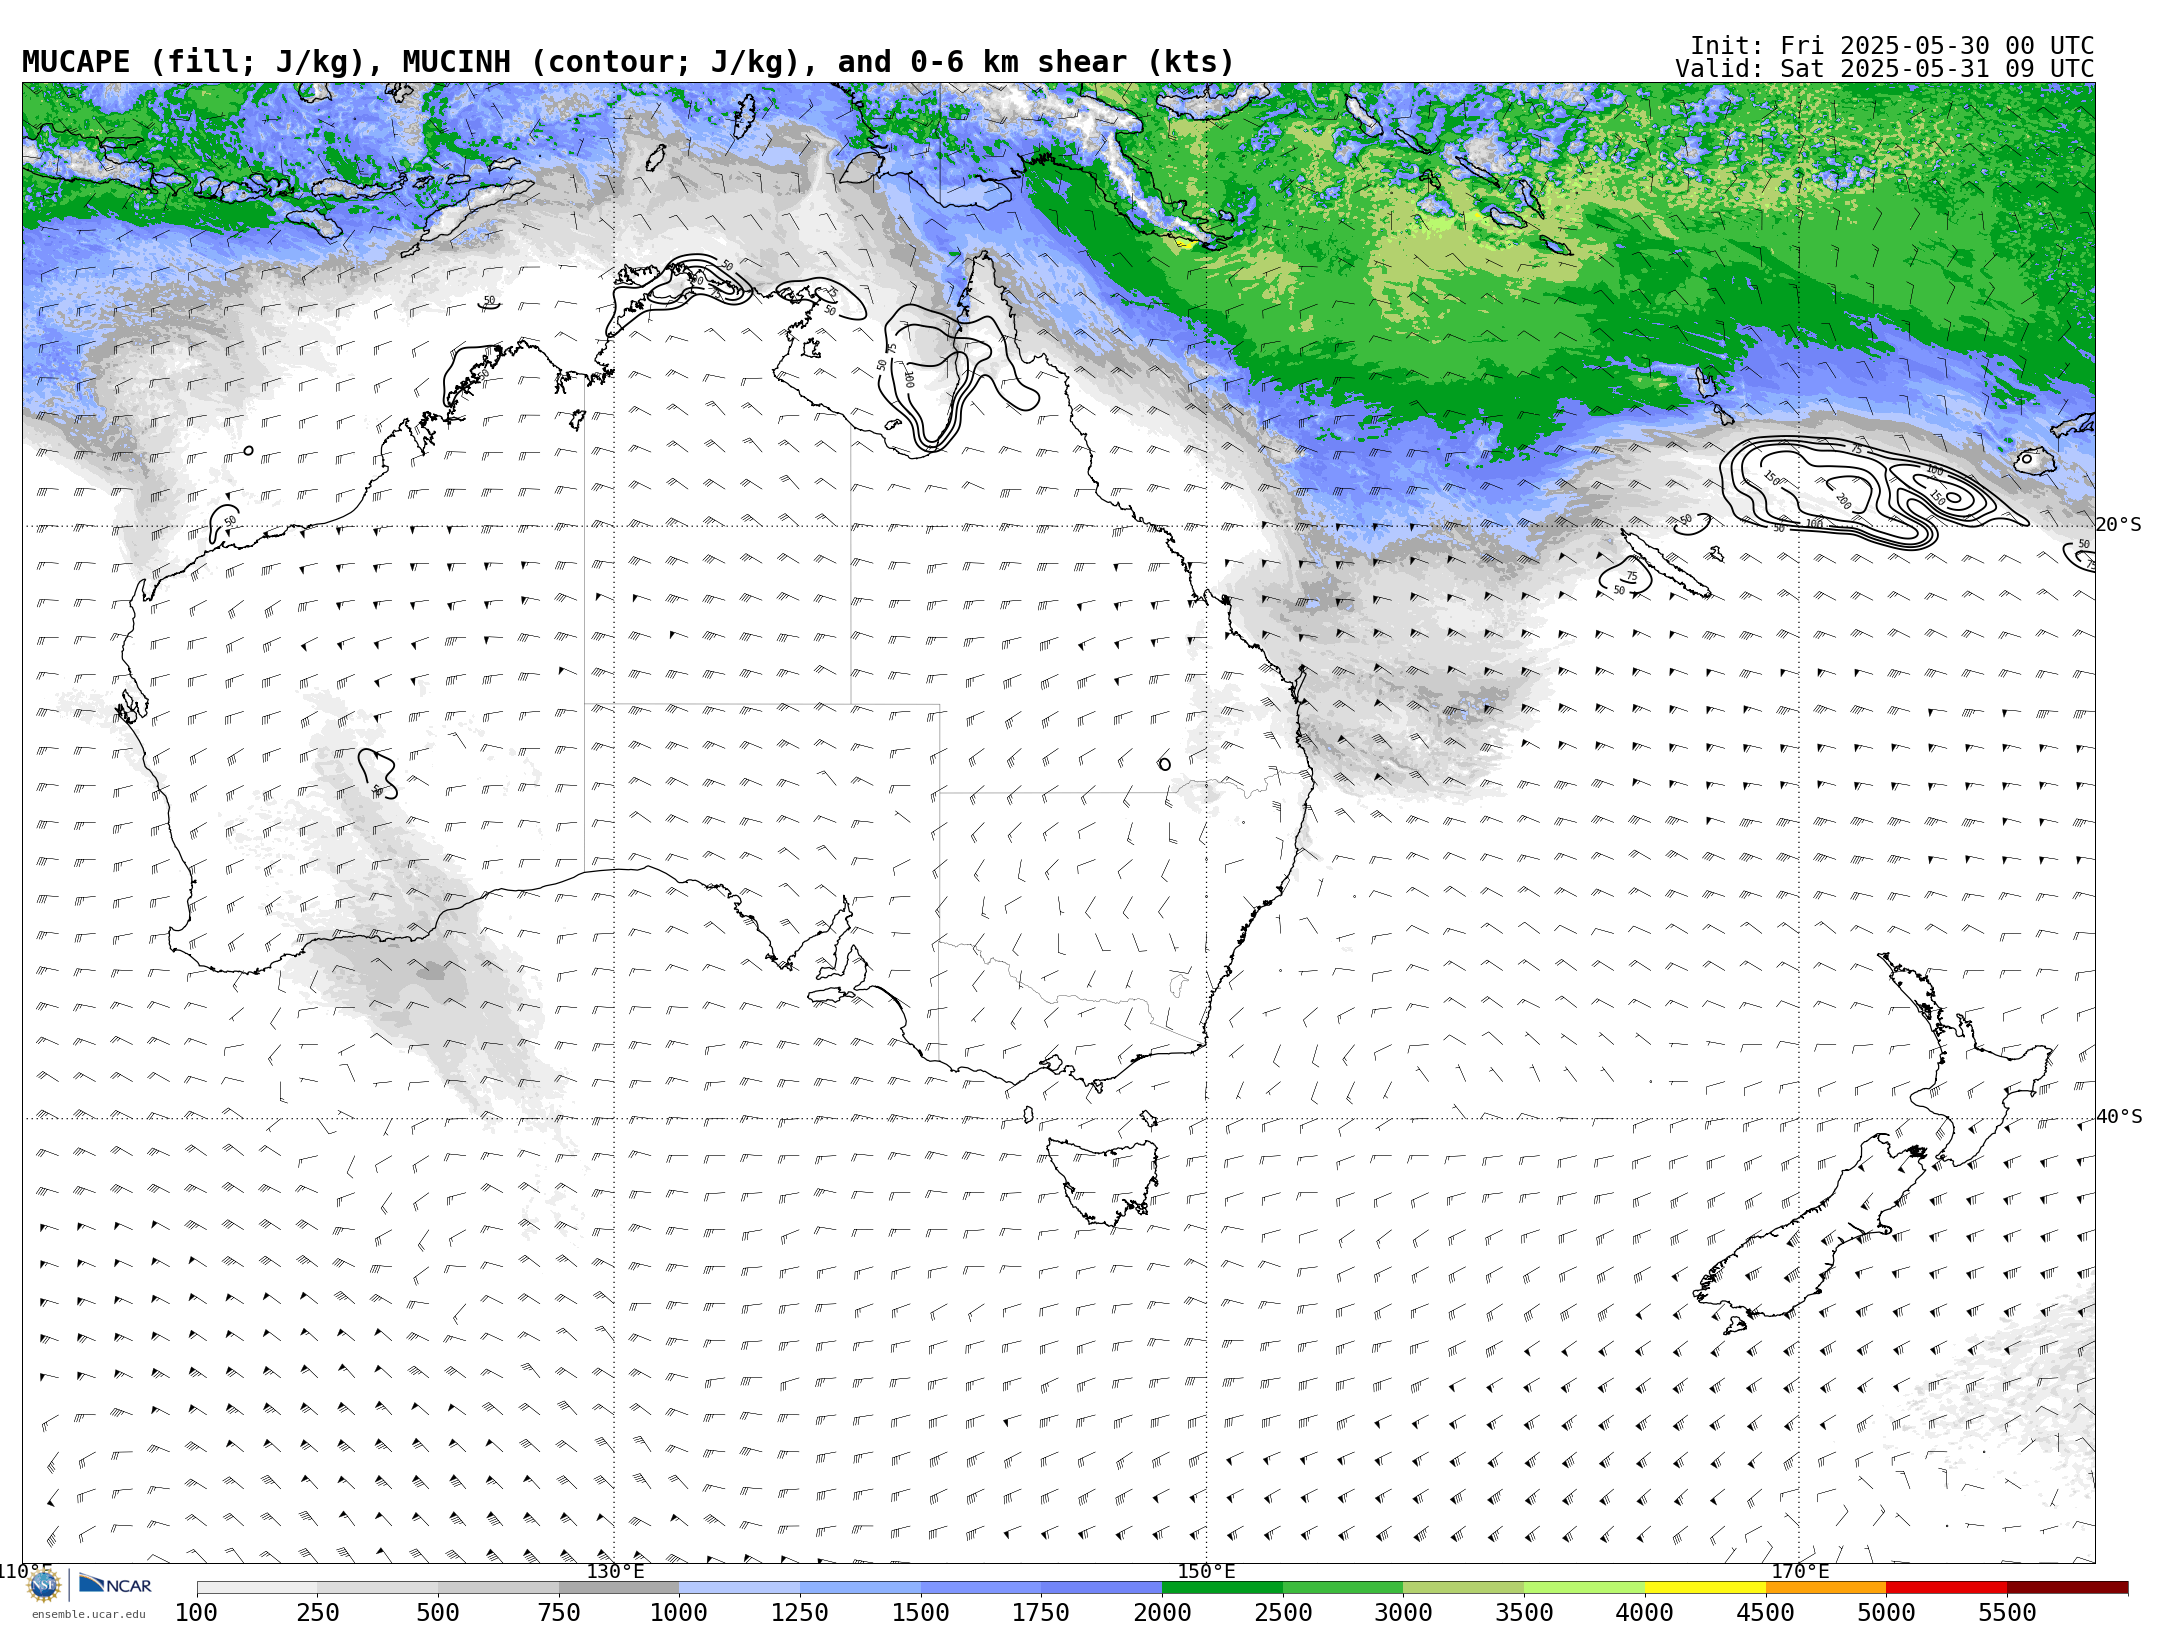Screen dimensions: 2160x1626
Task: Click the 250 colorbar tick label
Action: [x=318, y=1612]
